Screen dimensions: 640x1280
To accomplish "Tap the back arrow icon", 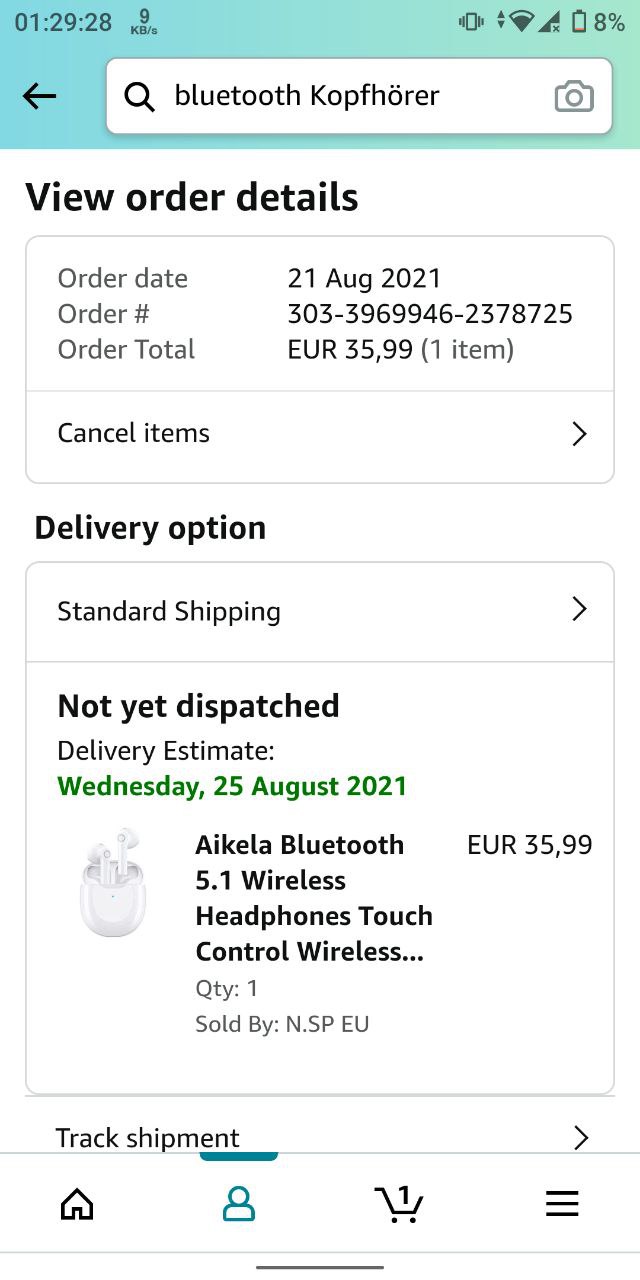I will (40, 96).
